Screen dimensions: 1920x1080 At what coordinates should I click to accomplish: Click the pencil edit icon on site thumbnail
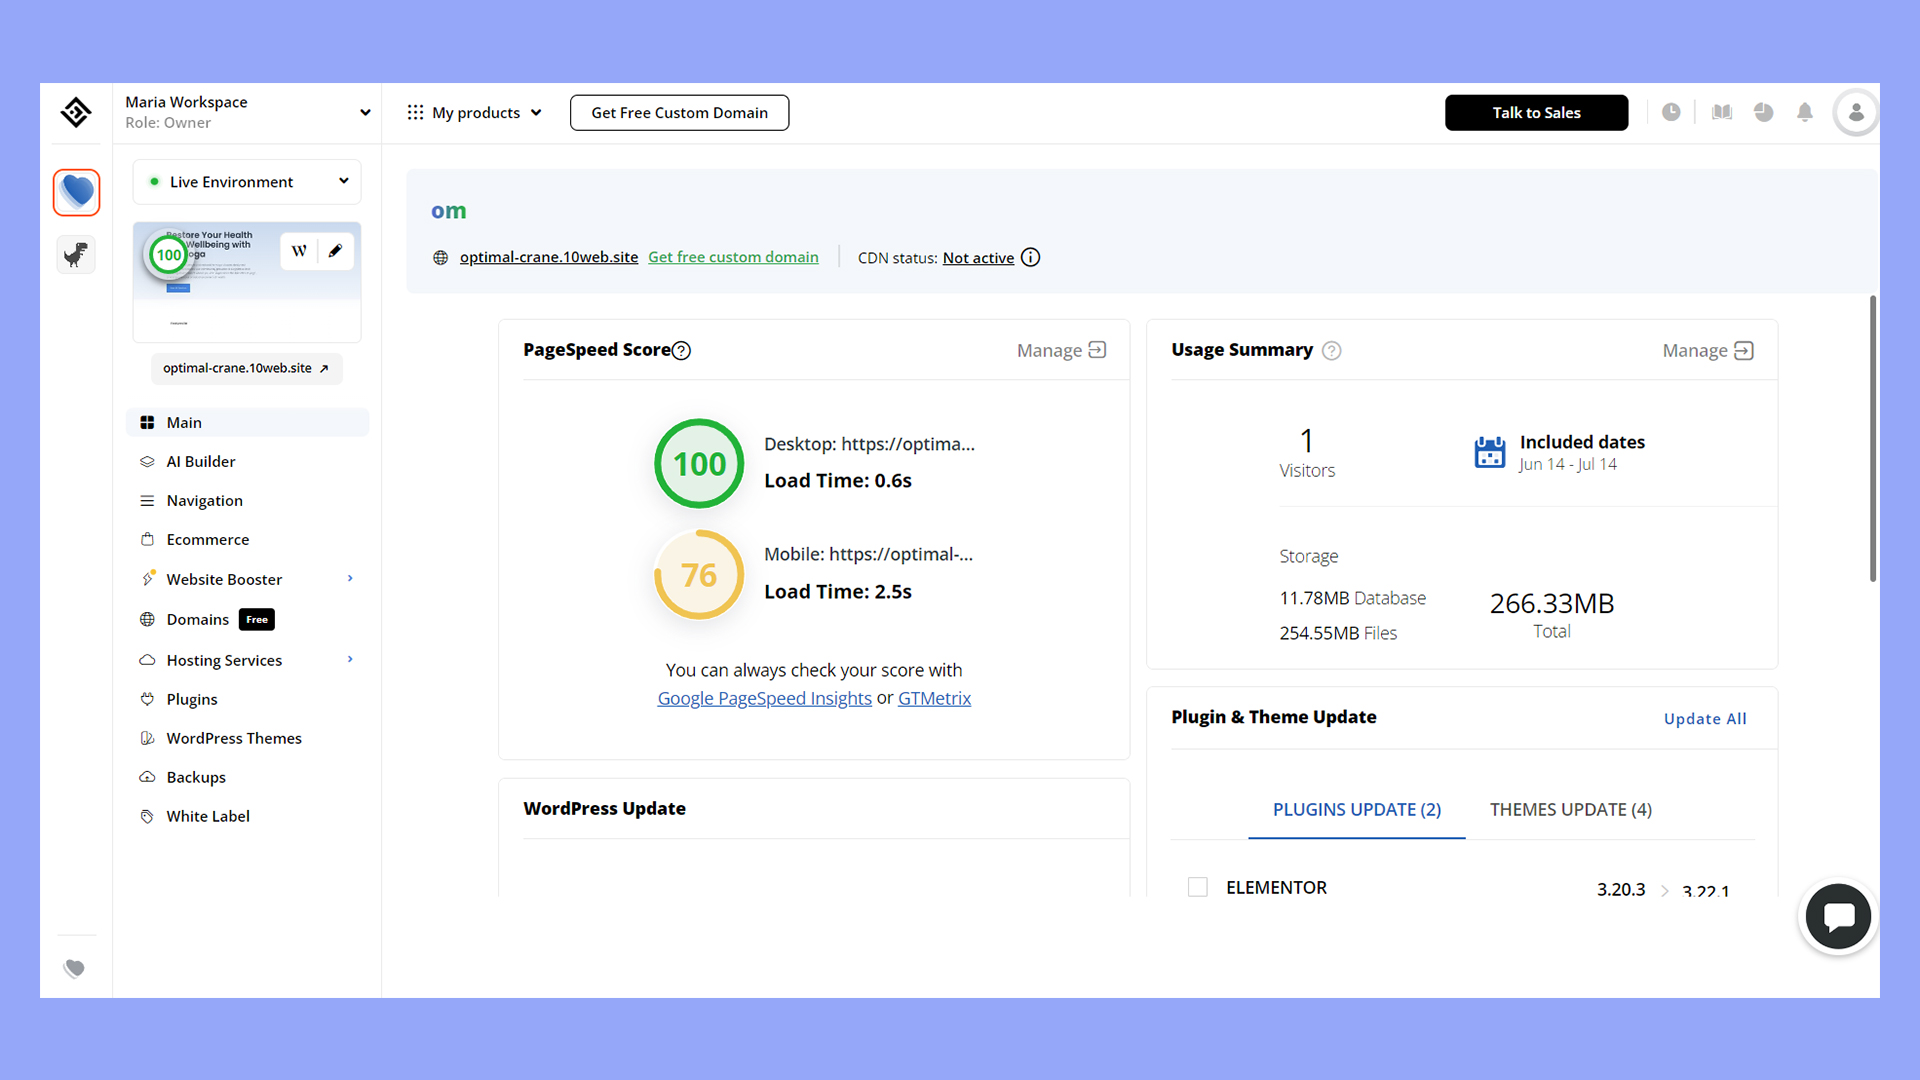335,251
